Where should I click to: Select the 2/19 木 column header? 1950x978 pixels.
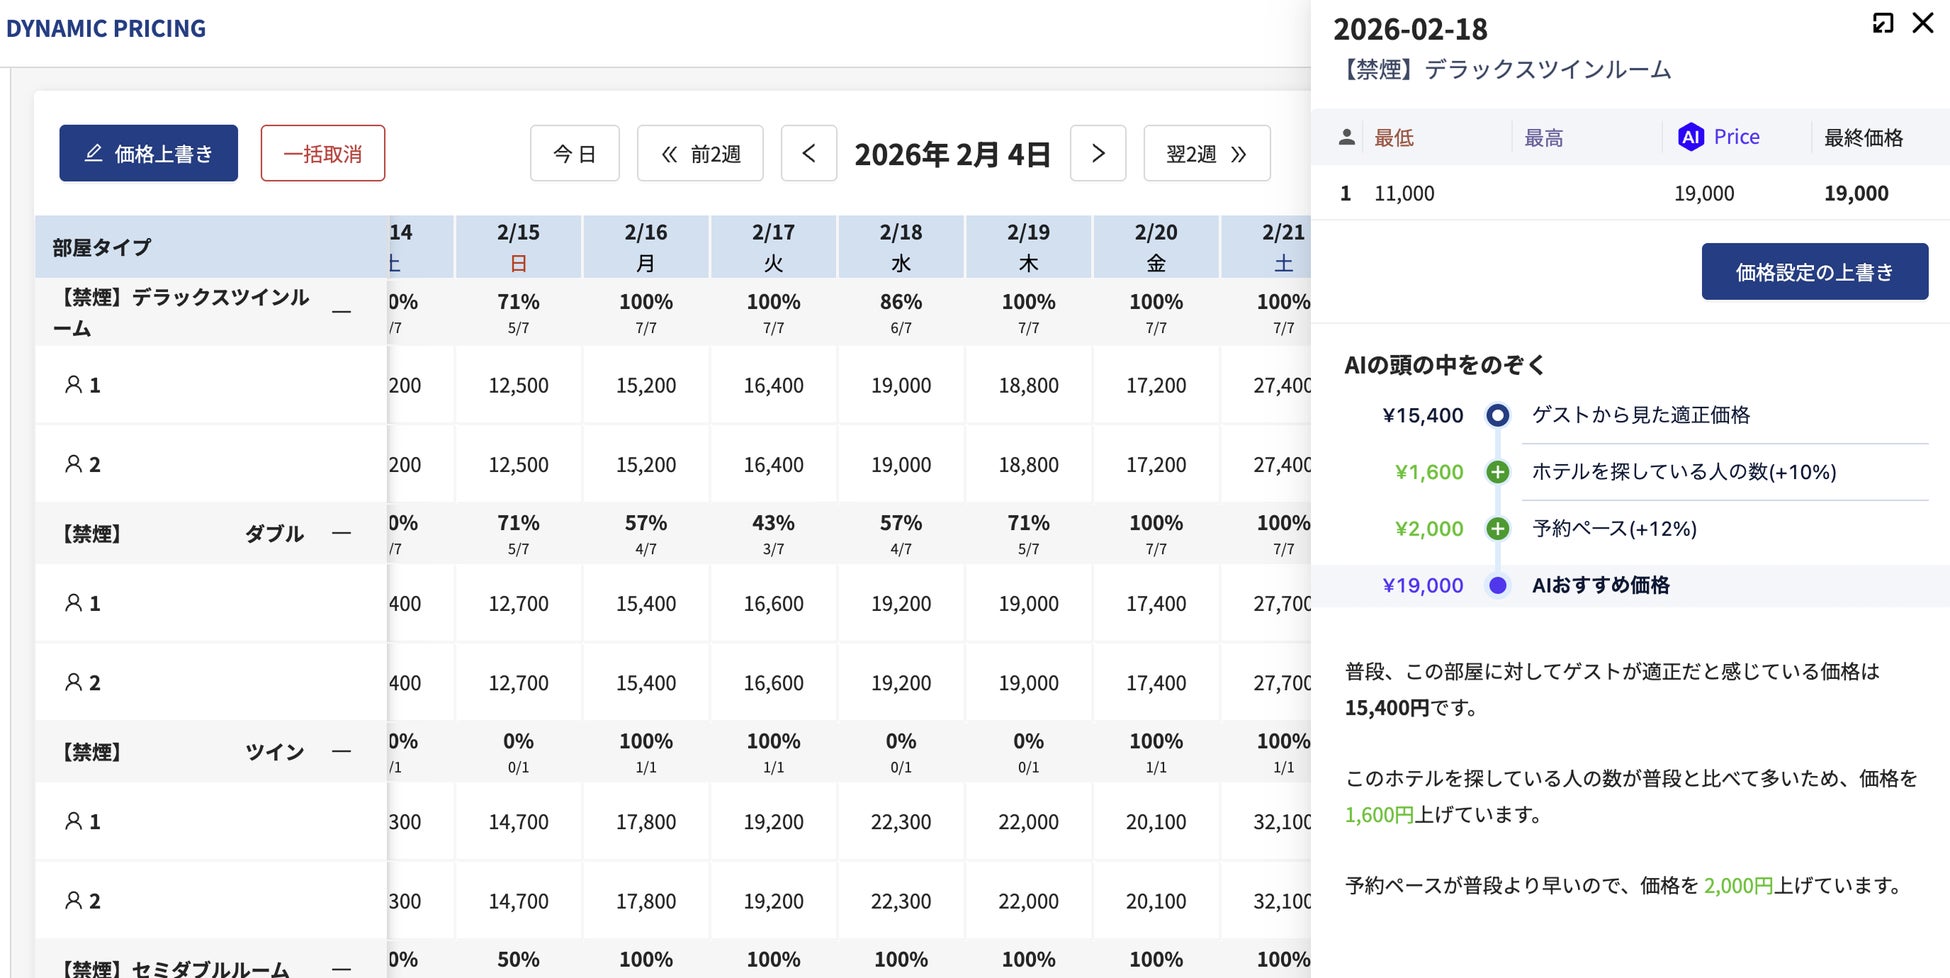pos(1028,247)
